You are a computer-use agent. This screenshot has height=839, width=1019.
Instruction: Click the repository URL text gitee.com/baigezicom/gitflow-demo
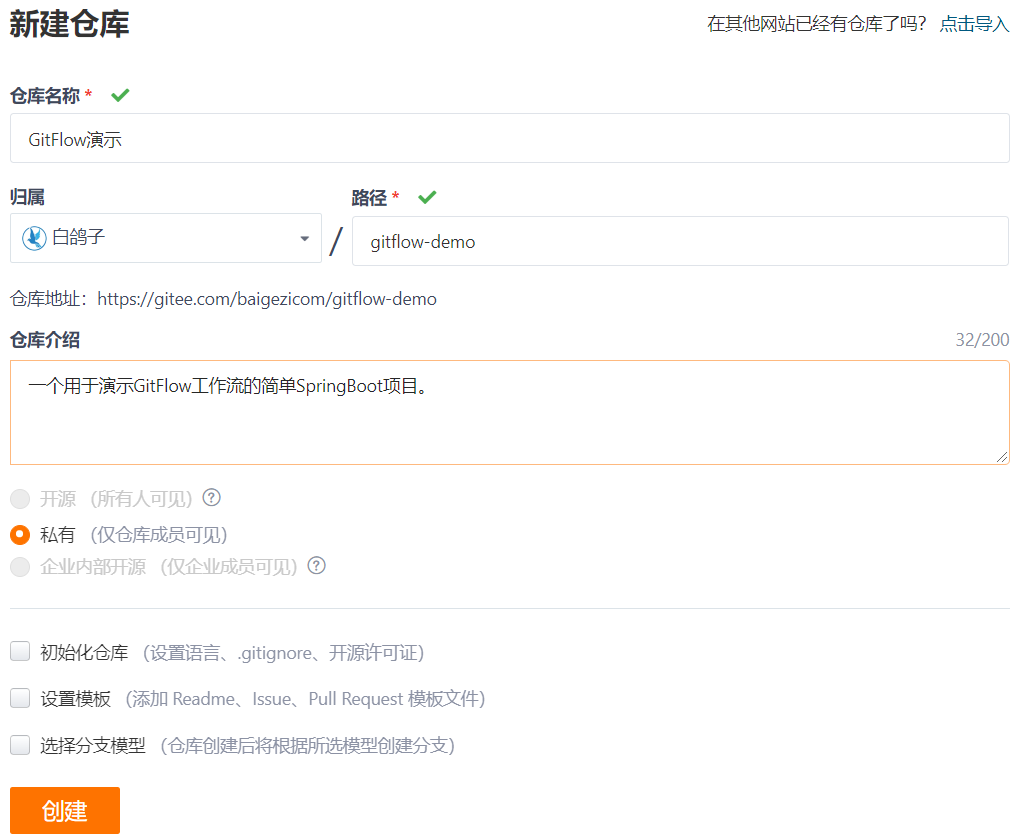[267, 299]
